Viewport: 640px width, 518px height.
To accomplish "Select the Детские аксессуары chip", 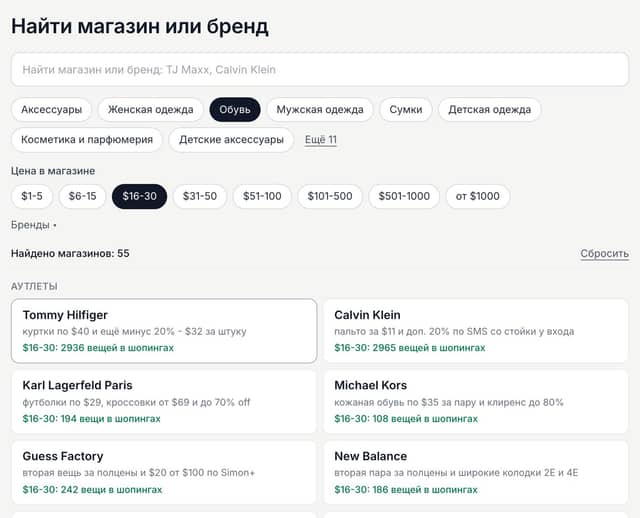I will [x=231, y=140].
